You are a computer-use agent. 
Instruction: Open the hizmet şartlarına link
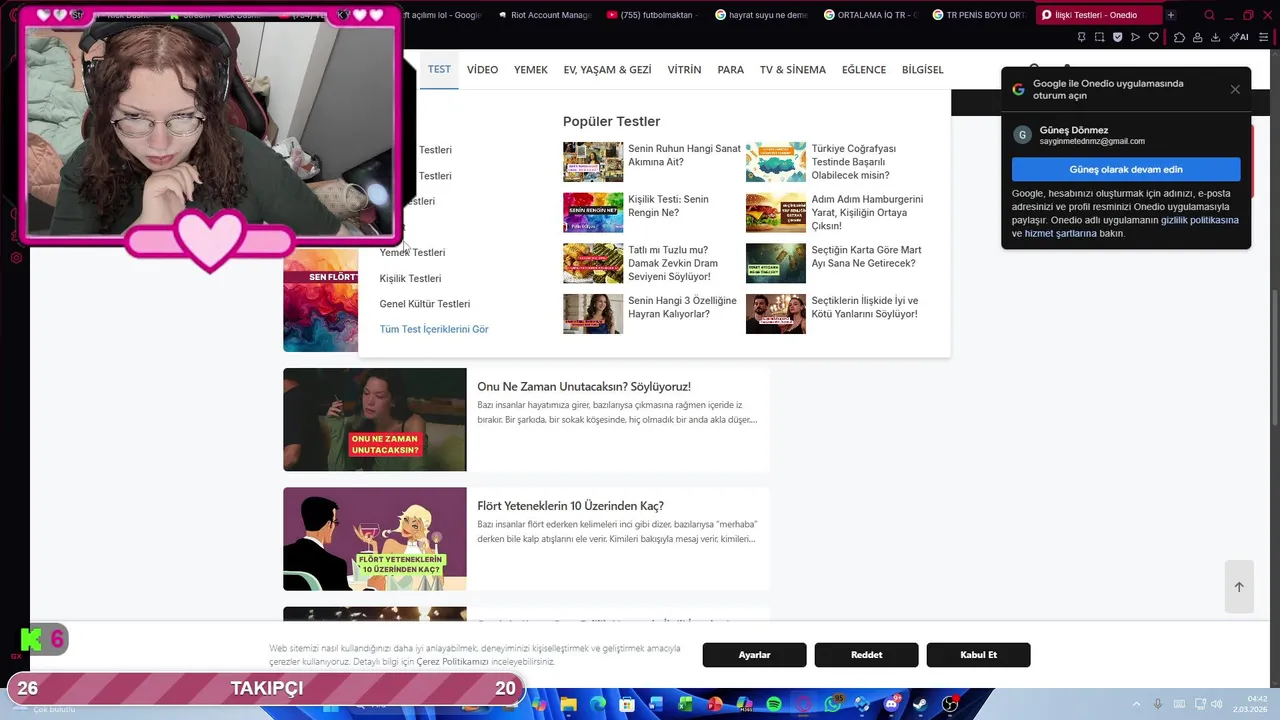pos(1060,233)
